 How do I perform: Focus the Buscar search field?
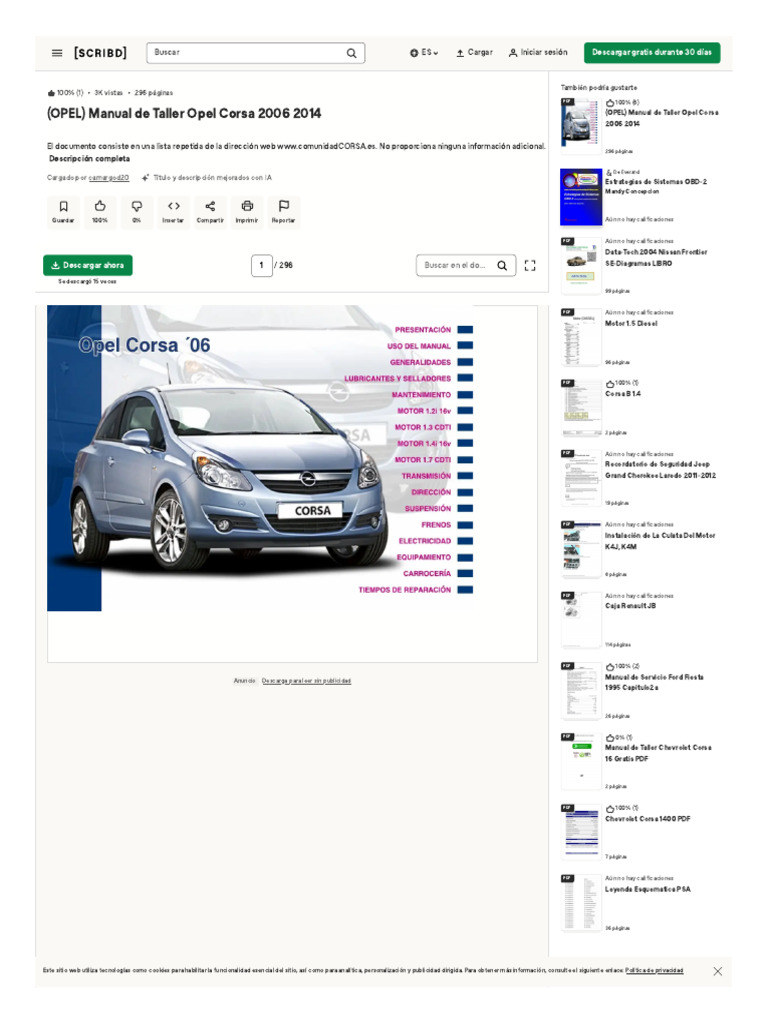click(x=256, y=53)
